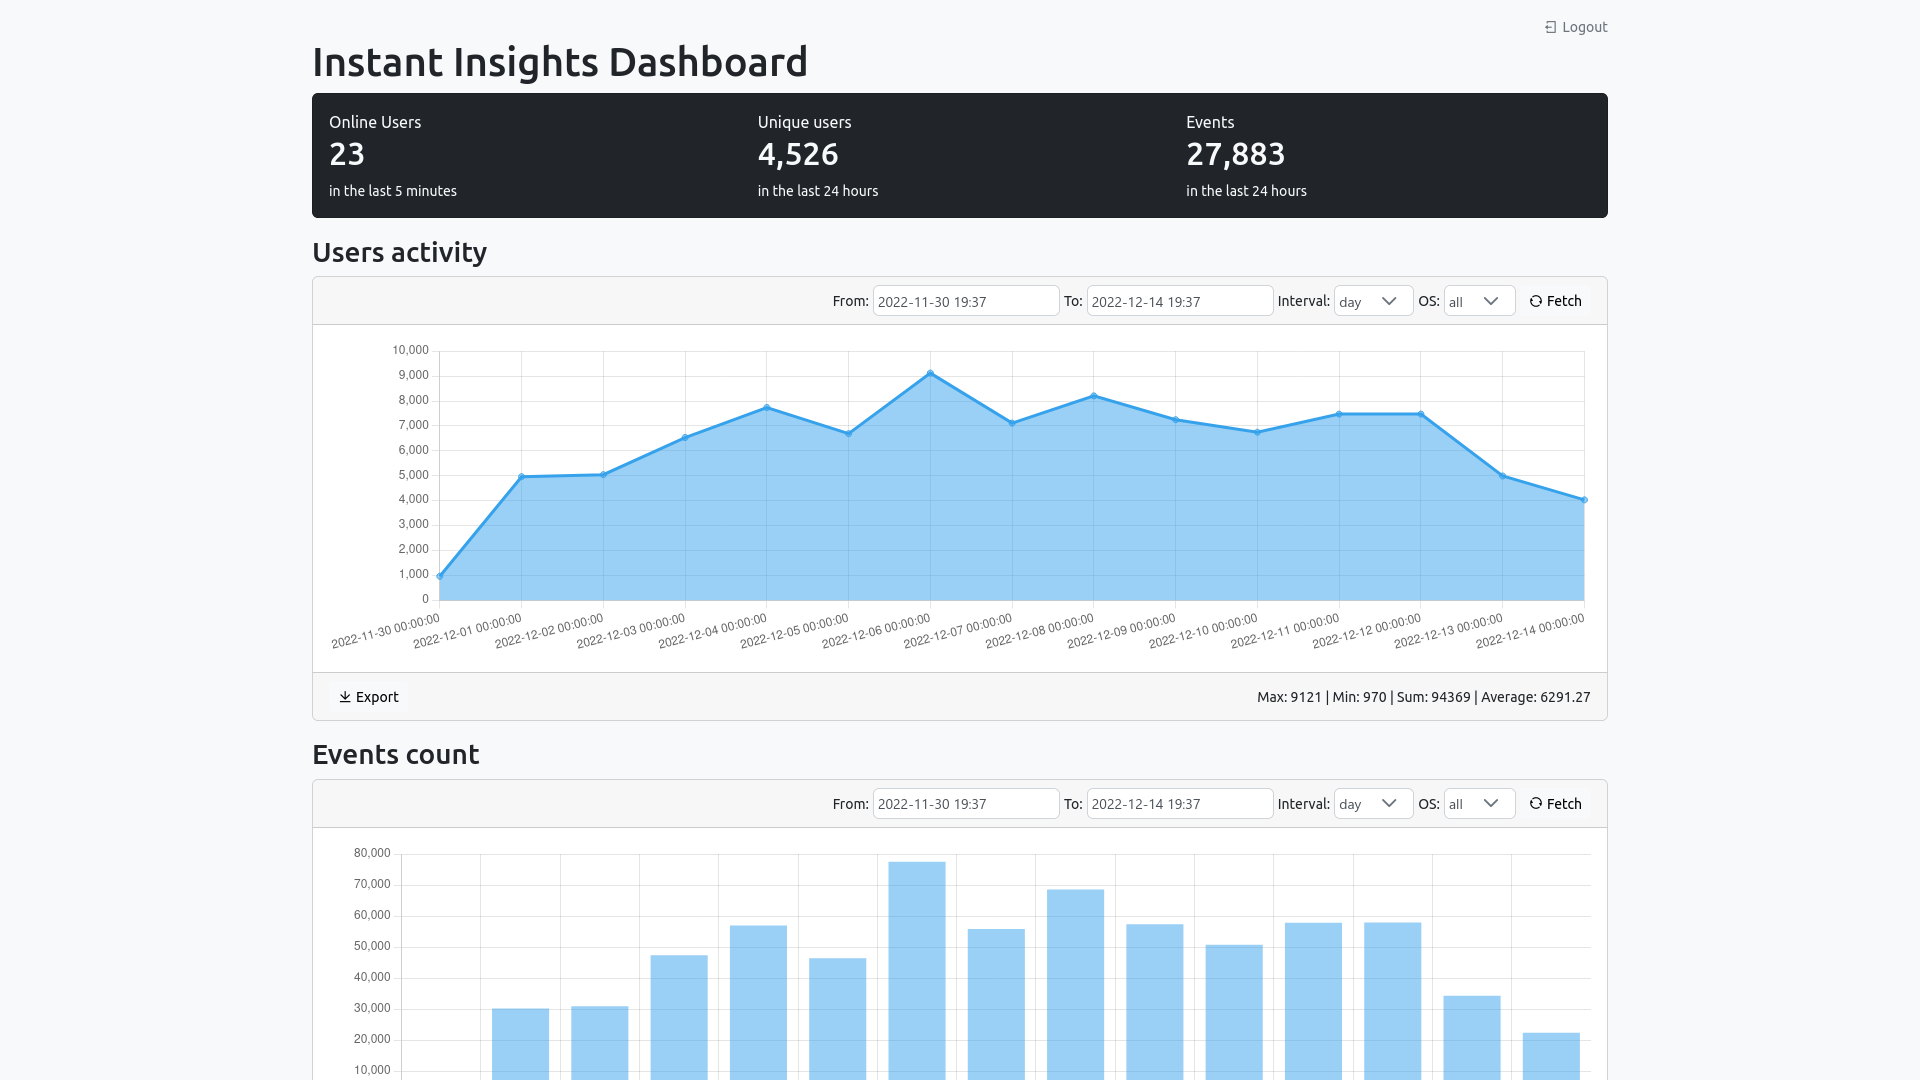Viewport: 1920px width, 1080px height.
Task: Click the peak data point on 2022-12-06
Action: click(x=930, y=374)
